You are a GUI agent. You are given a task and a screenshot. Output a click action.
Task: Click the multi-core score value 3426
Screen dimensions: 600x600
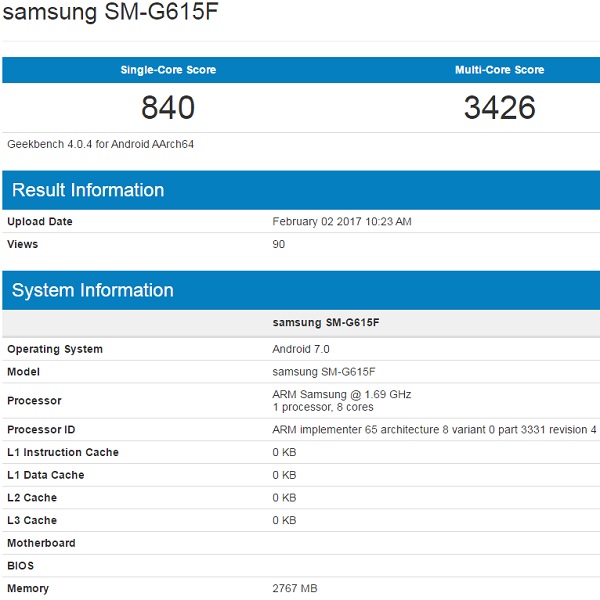coord(499,108)
